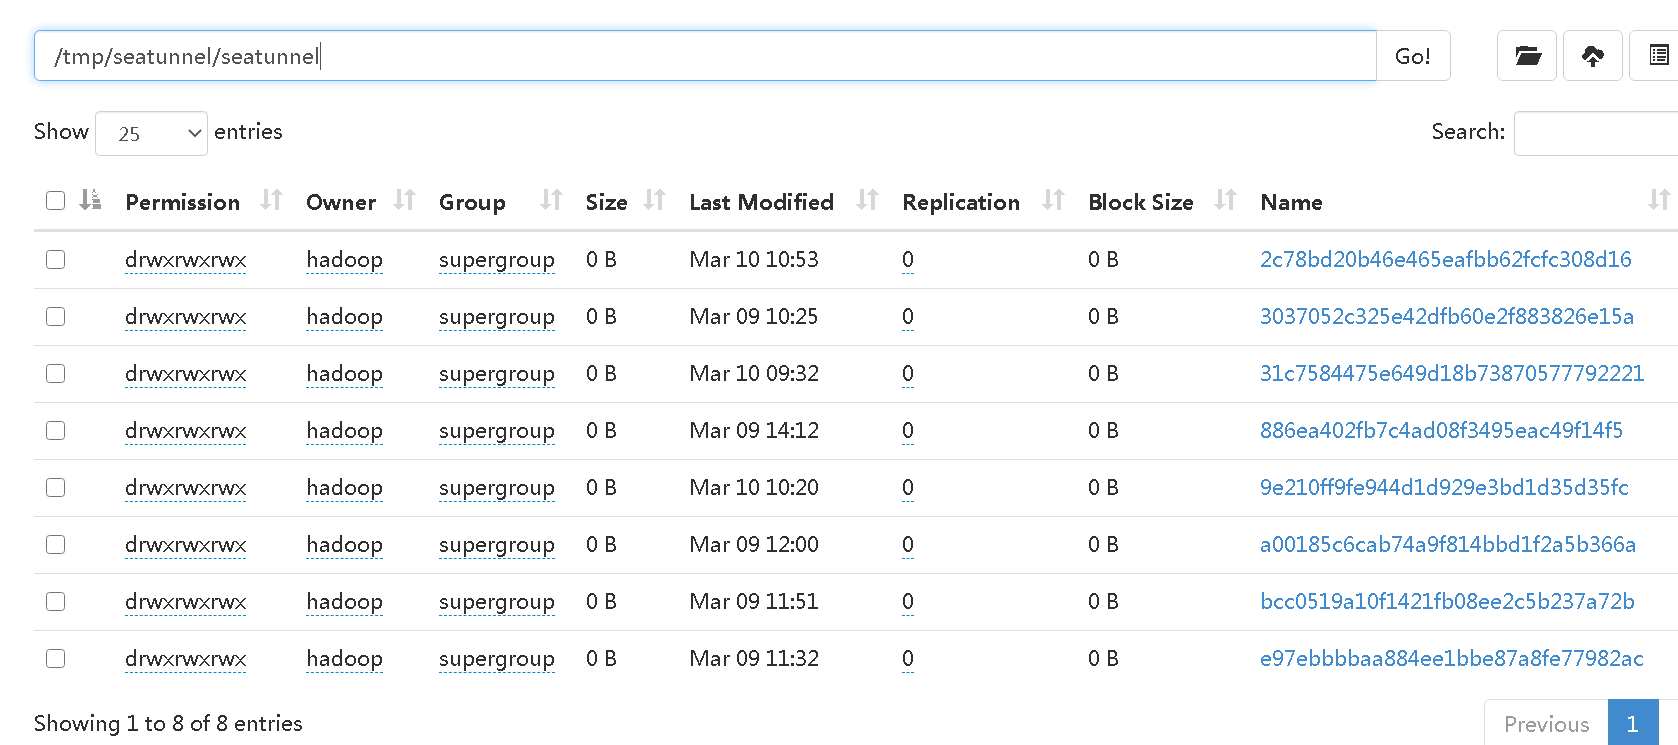Image resolution: width=1678 pixels, height=745 pixels.
Task: Edit group supergroup in the Mar 09 11:51 row
Action: click(497, 602)
